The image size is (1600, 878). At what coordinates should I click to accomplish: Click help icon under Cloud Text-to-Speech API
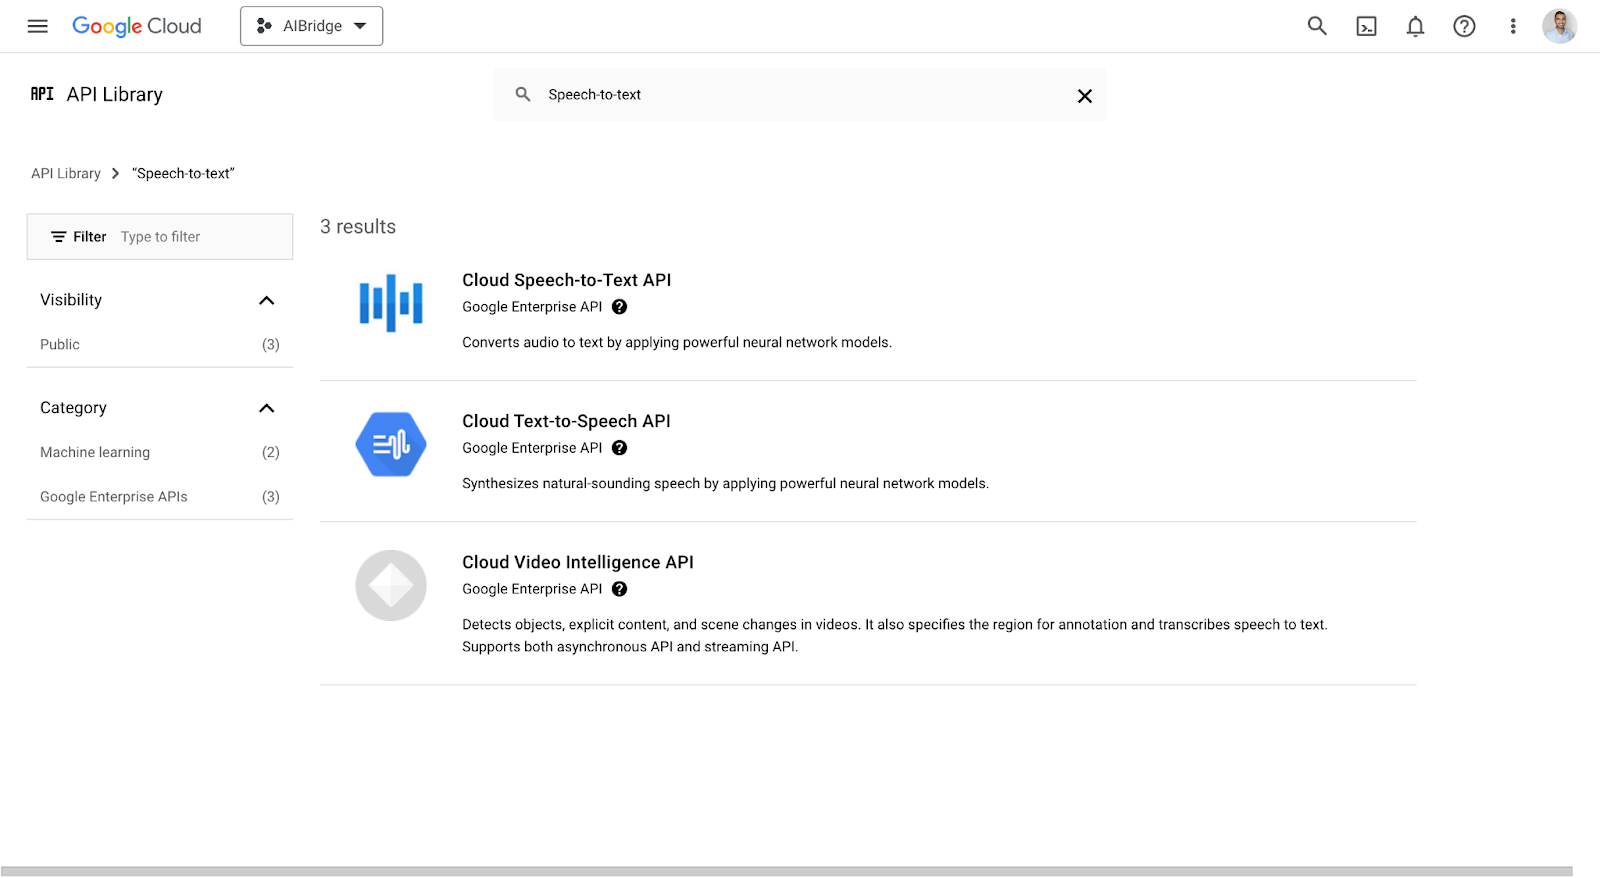coord(620,448)
